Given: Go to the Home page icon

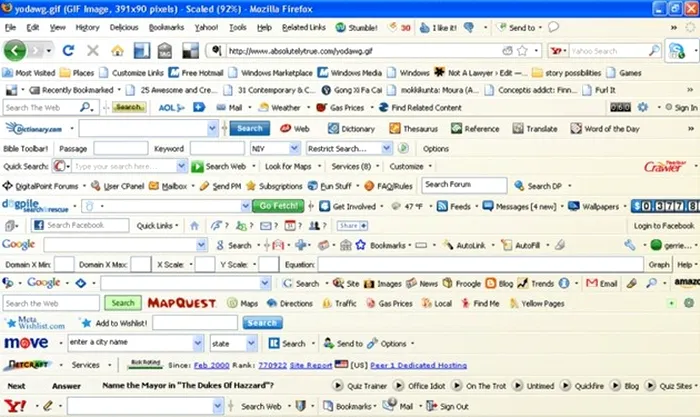Looking at the screenshot, I should [117, 50].
